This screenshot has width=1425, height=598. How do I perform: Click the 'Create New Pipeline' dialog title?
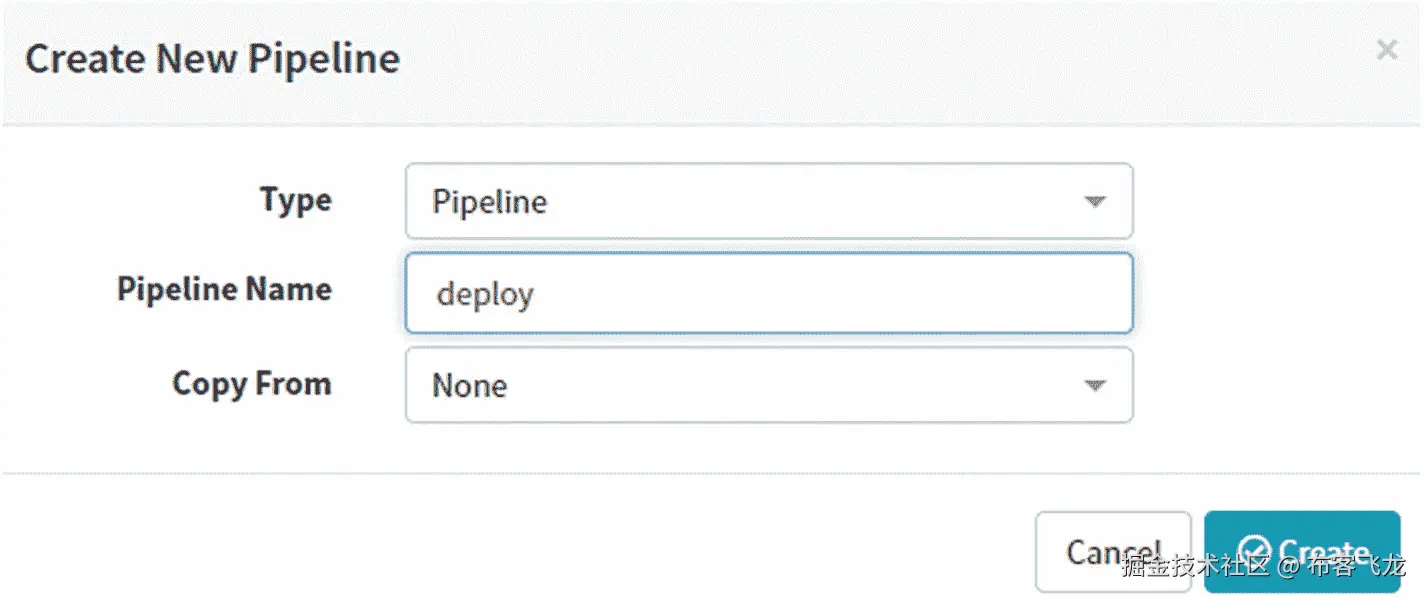point(212,59)
